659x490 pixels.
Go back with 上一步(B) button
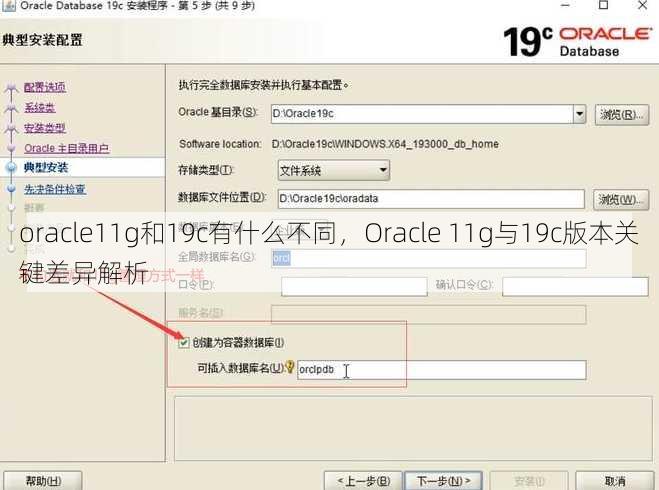pos(364,481)
